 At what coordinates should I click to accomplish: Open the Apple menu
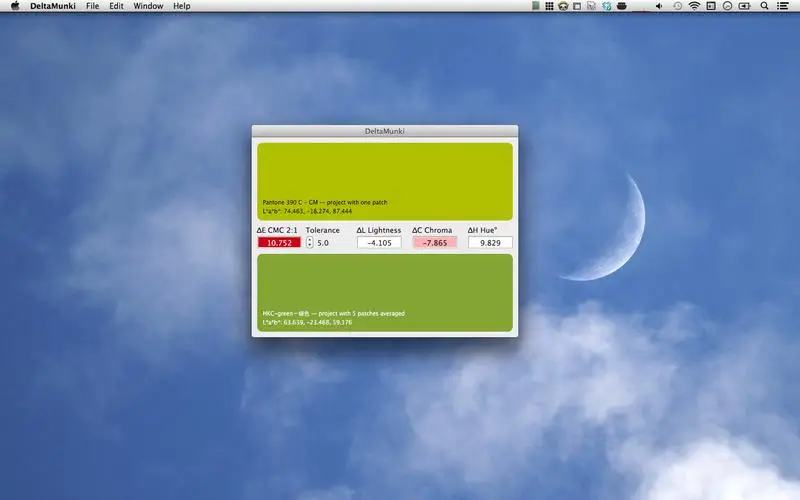tap(15, 6)
